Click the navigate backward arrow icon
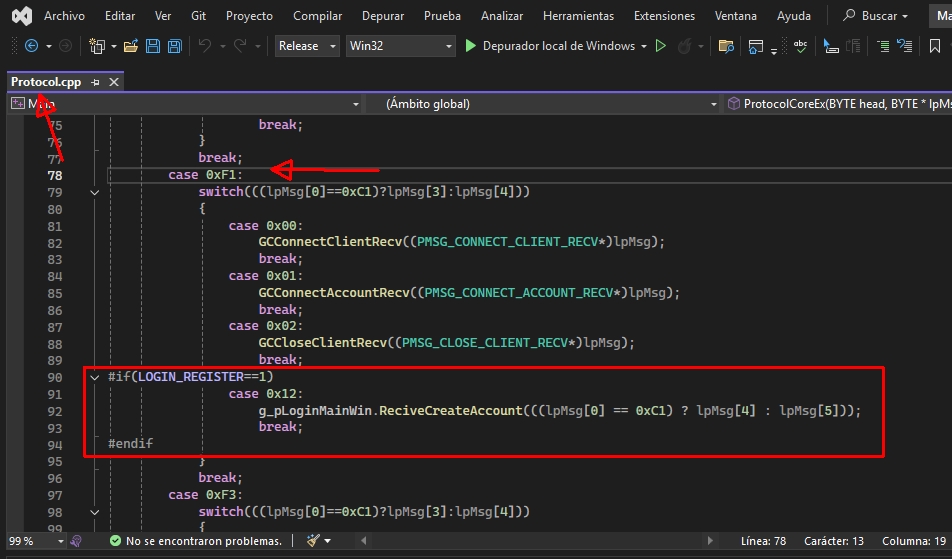This screenshot has height=559, width=952. 31,46
